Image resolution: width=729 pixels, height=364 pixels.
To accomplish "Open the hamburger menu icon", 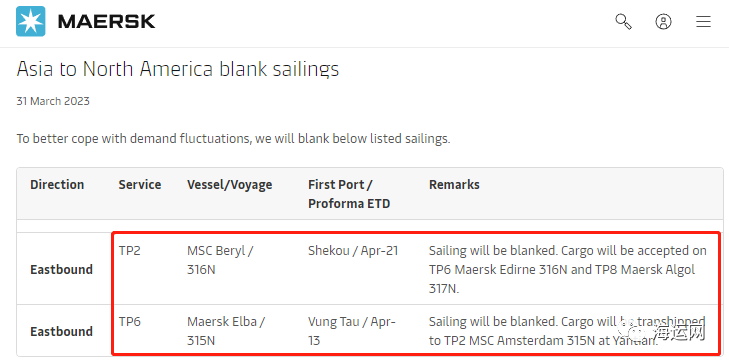I will pyautogui.click(x=703, y=21).
